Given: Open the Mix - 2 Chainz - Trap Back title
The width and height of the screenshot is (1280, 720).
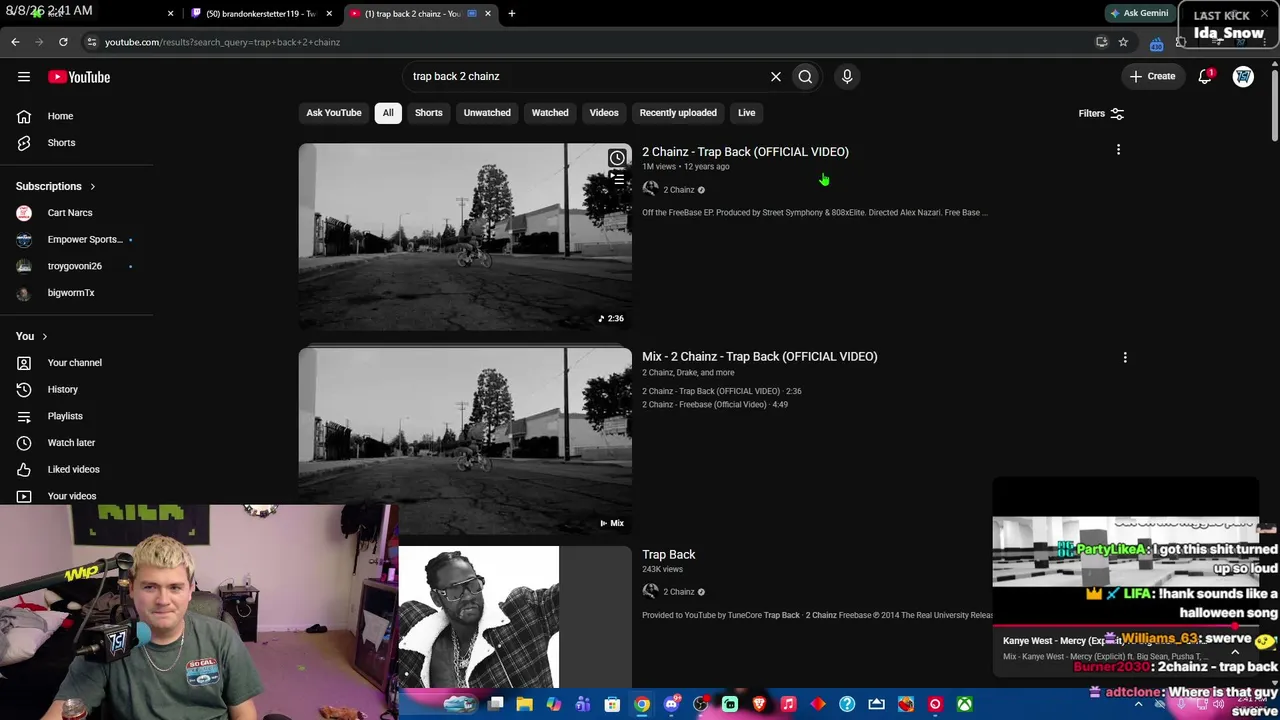Looking at the screenshot, I should click(760, 357).
